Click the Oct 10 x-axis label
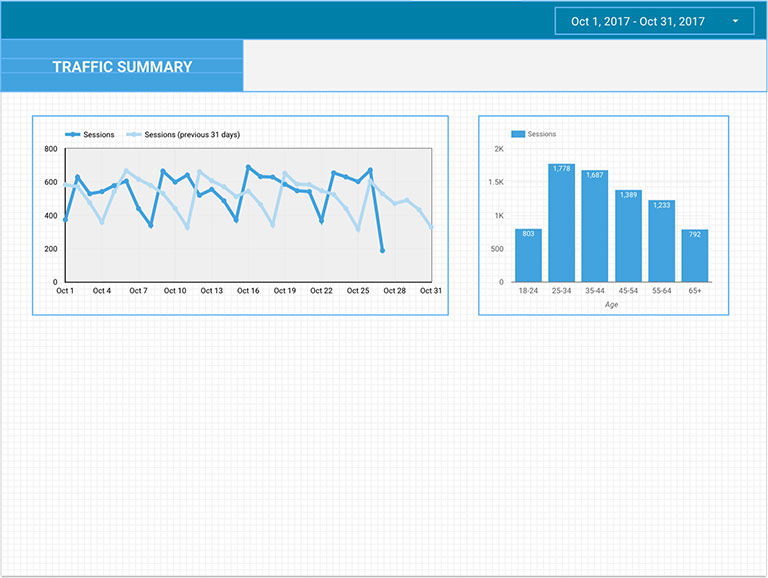This screenshot has height=578, width=768. point(175,290)
